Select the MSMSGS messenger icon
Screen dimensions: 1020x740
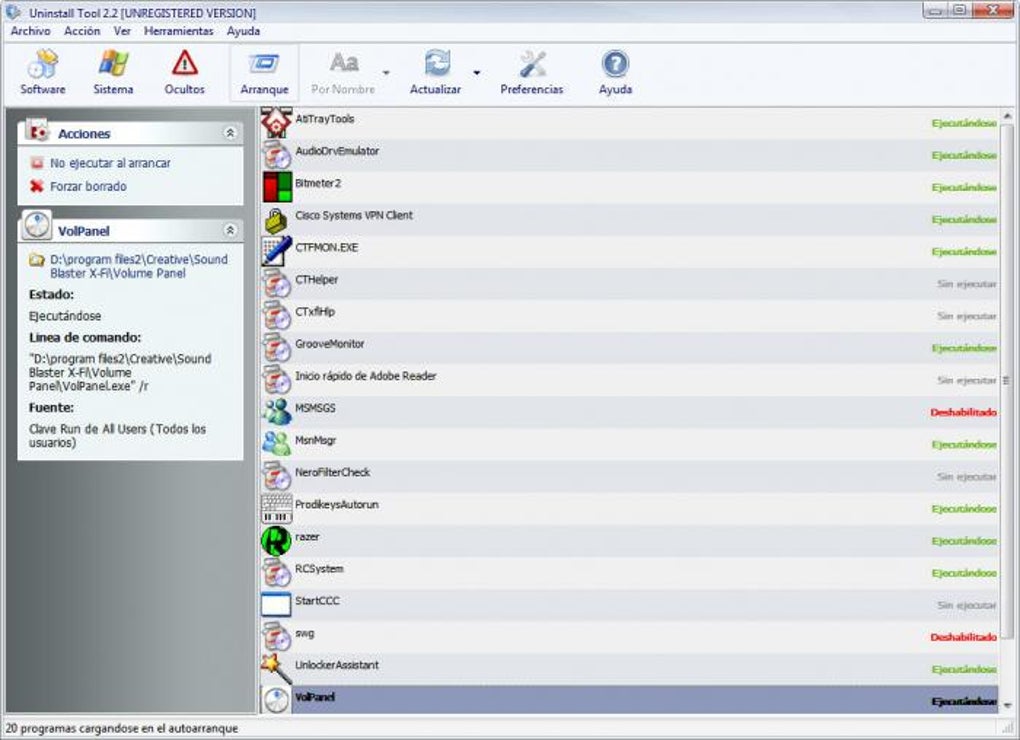[276, 412]
